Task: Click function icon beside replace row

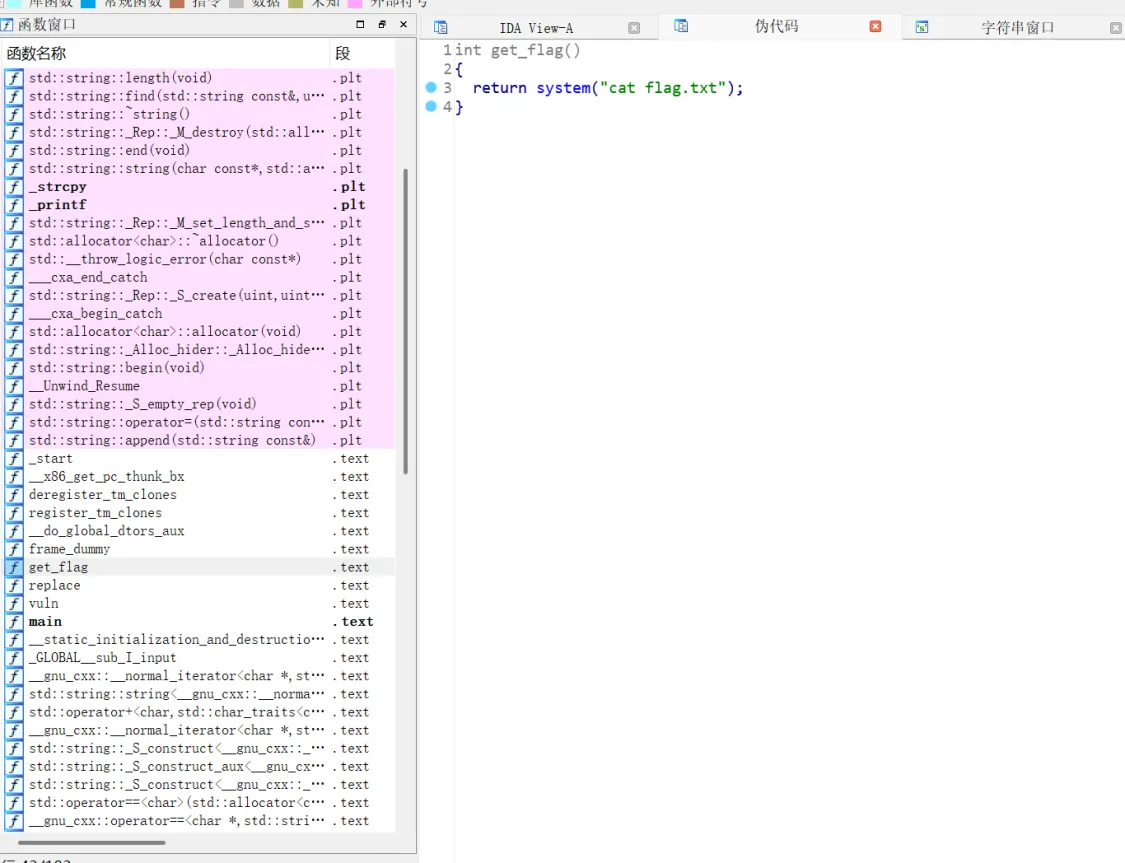Action: tap(14, 585)
